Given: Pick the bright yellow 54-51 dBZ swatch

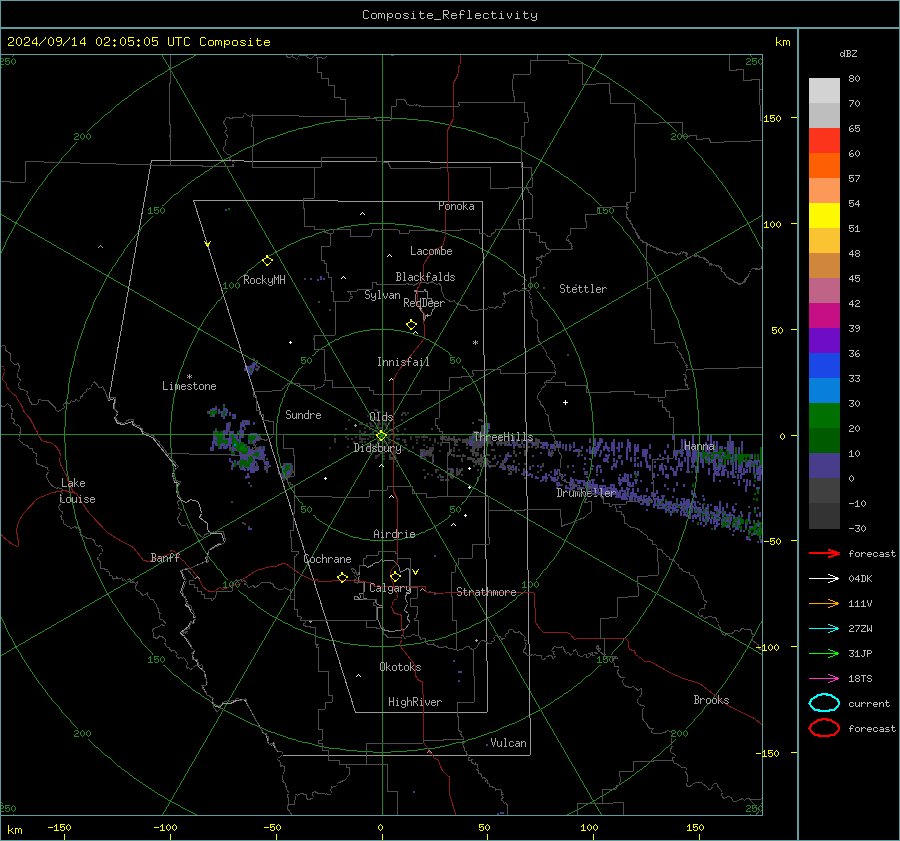Looking at the screenshot, I should pos(824,216).
